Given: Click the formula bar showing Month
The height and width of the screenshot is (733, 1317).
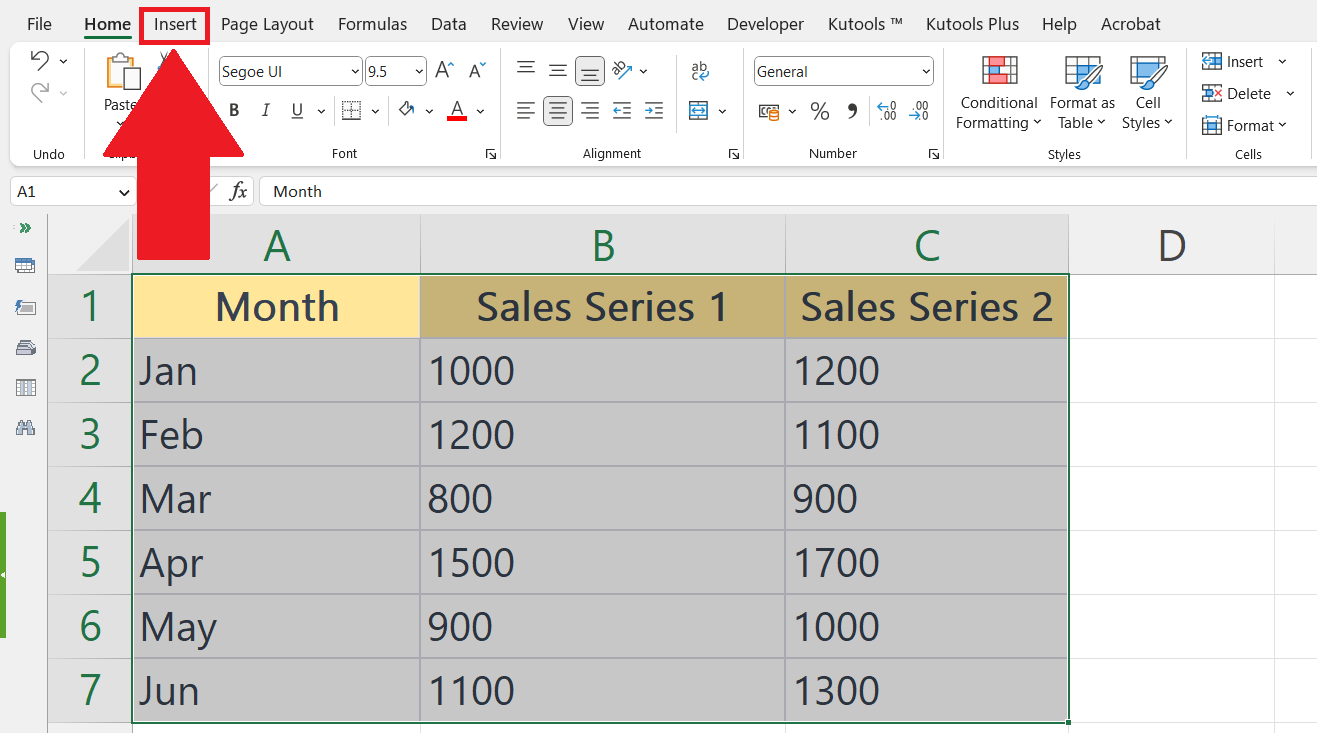Looking at the screenshot, I should 788,192.
